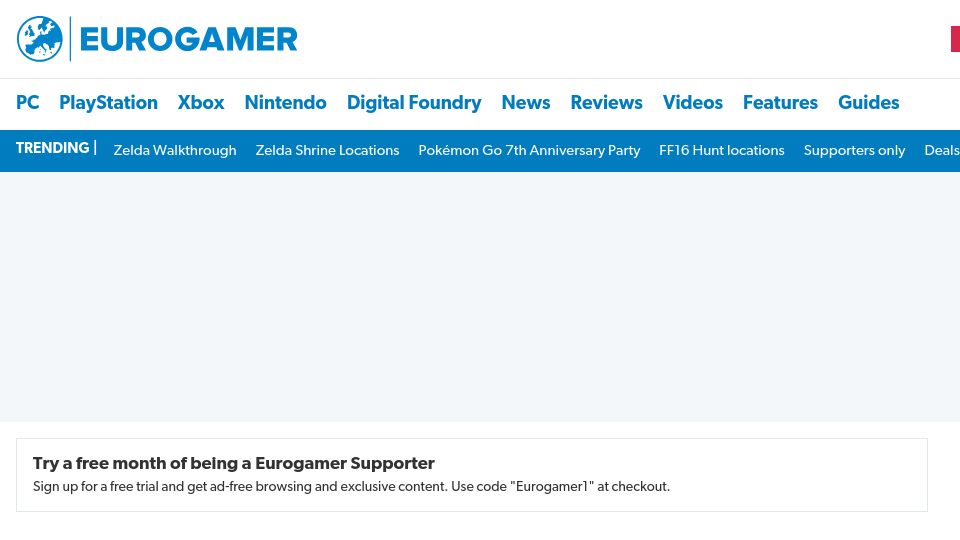960x540 pixels.
Task: Open Pokémon Go 7th Anniversary Party link
Action: (529, 150)
